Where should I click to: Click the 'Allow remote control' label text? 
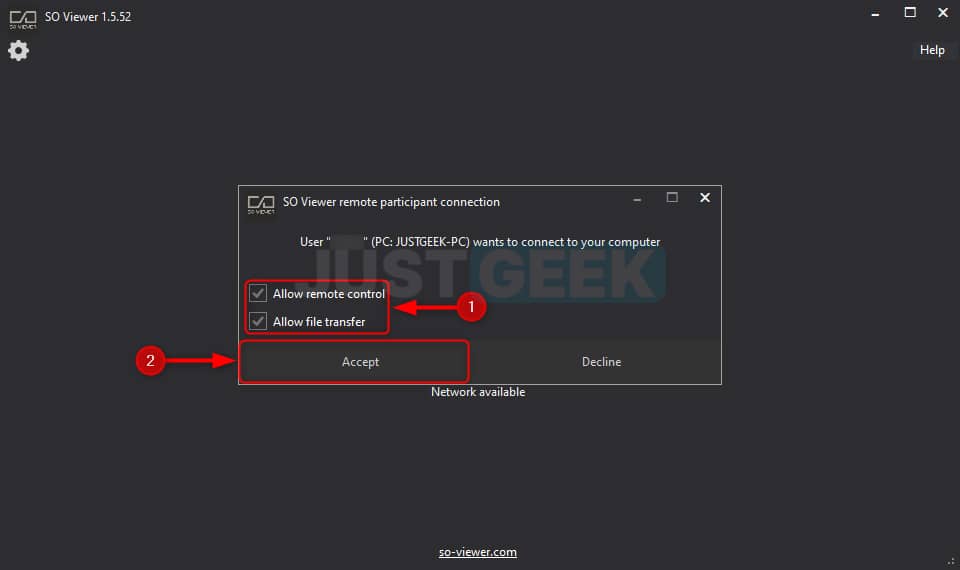point(329,294)
